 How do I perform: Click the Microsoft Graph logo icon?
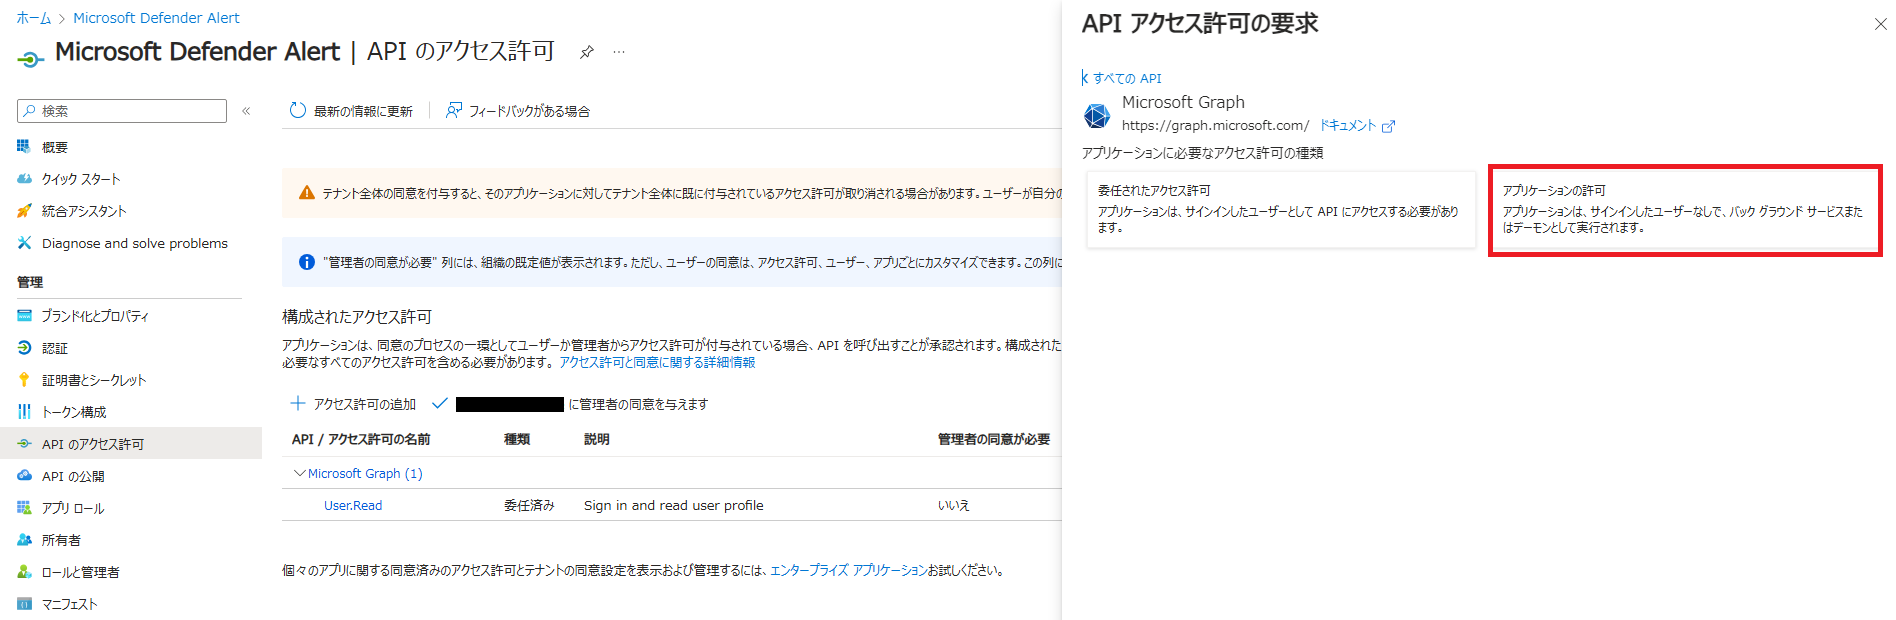[1097, 116]
